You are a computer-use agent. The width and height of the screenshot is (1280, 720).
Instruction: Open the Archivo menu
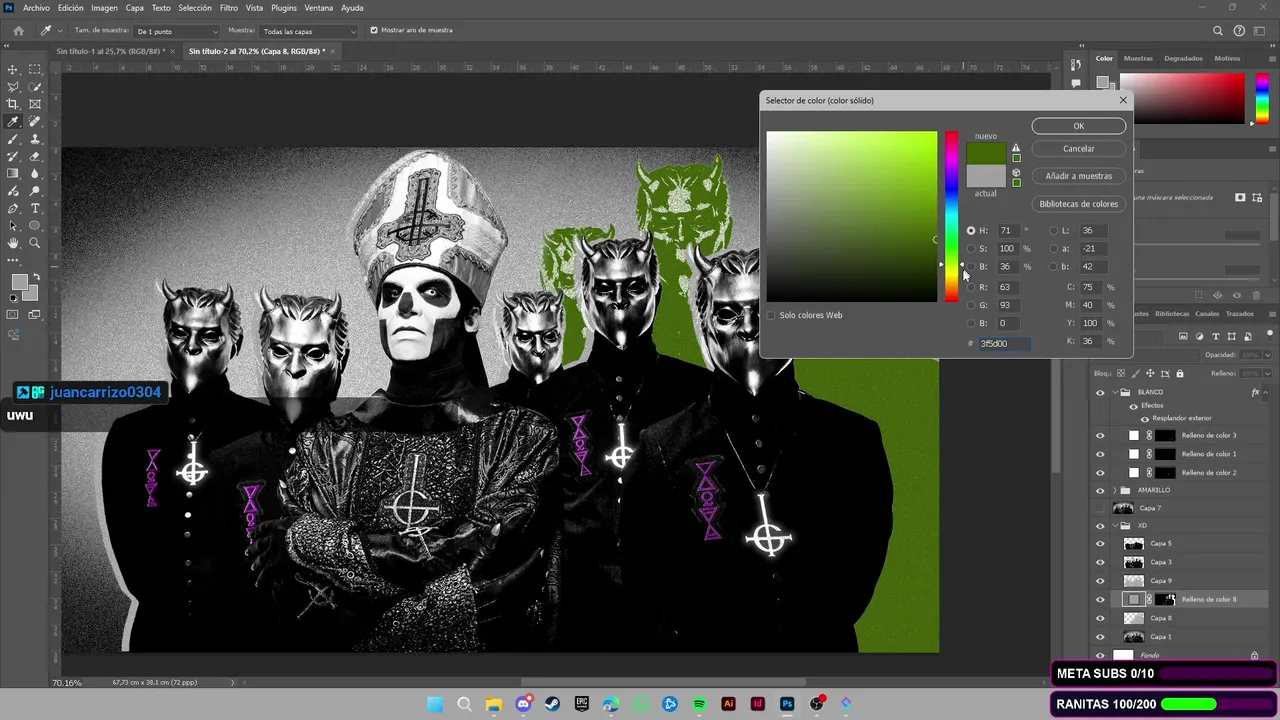point(36,8)
